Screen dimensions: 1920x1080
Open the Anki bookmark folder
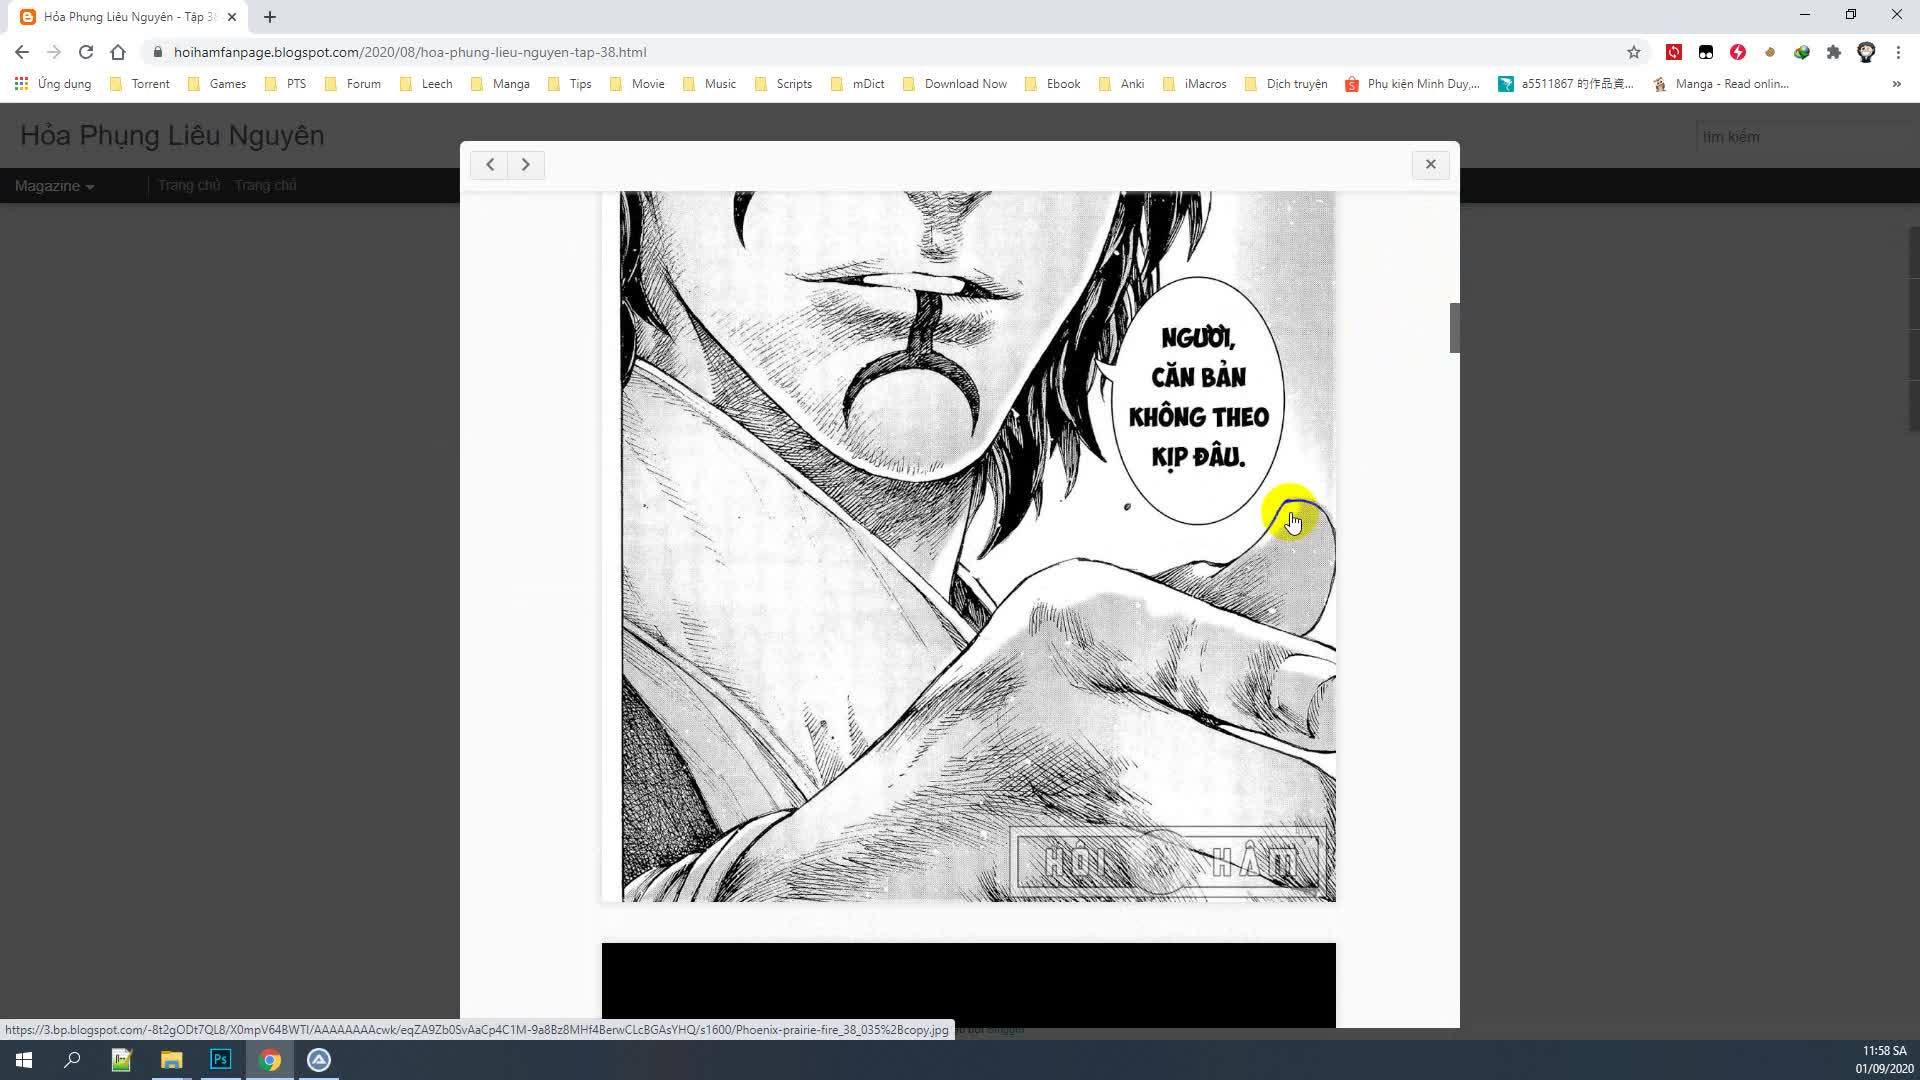point(1121,84)
